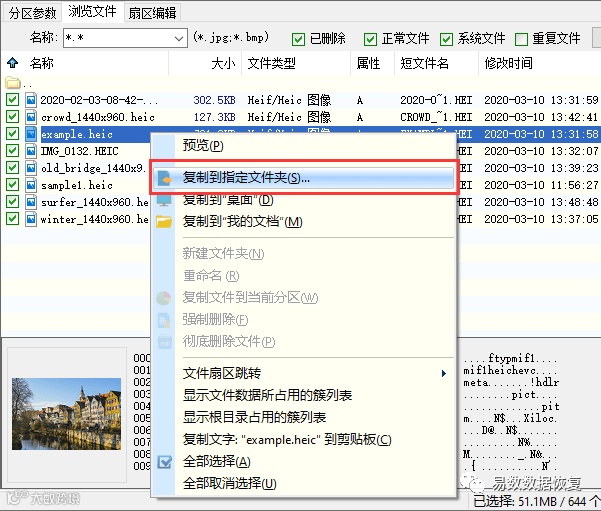This screenshot has width=601, height=511.
Task: Click the 2020-03-10 13:37:05 timestamp
Action: click(x=541, y=219)
